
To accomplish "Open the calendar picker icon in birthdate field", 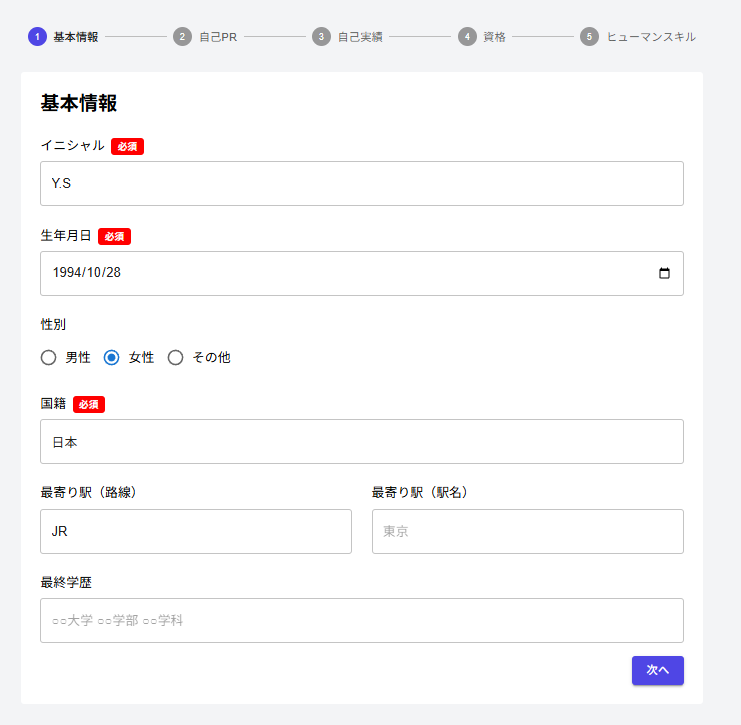I will pyautogui.click(x=665, y=273).
